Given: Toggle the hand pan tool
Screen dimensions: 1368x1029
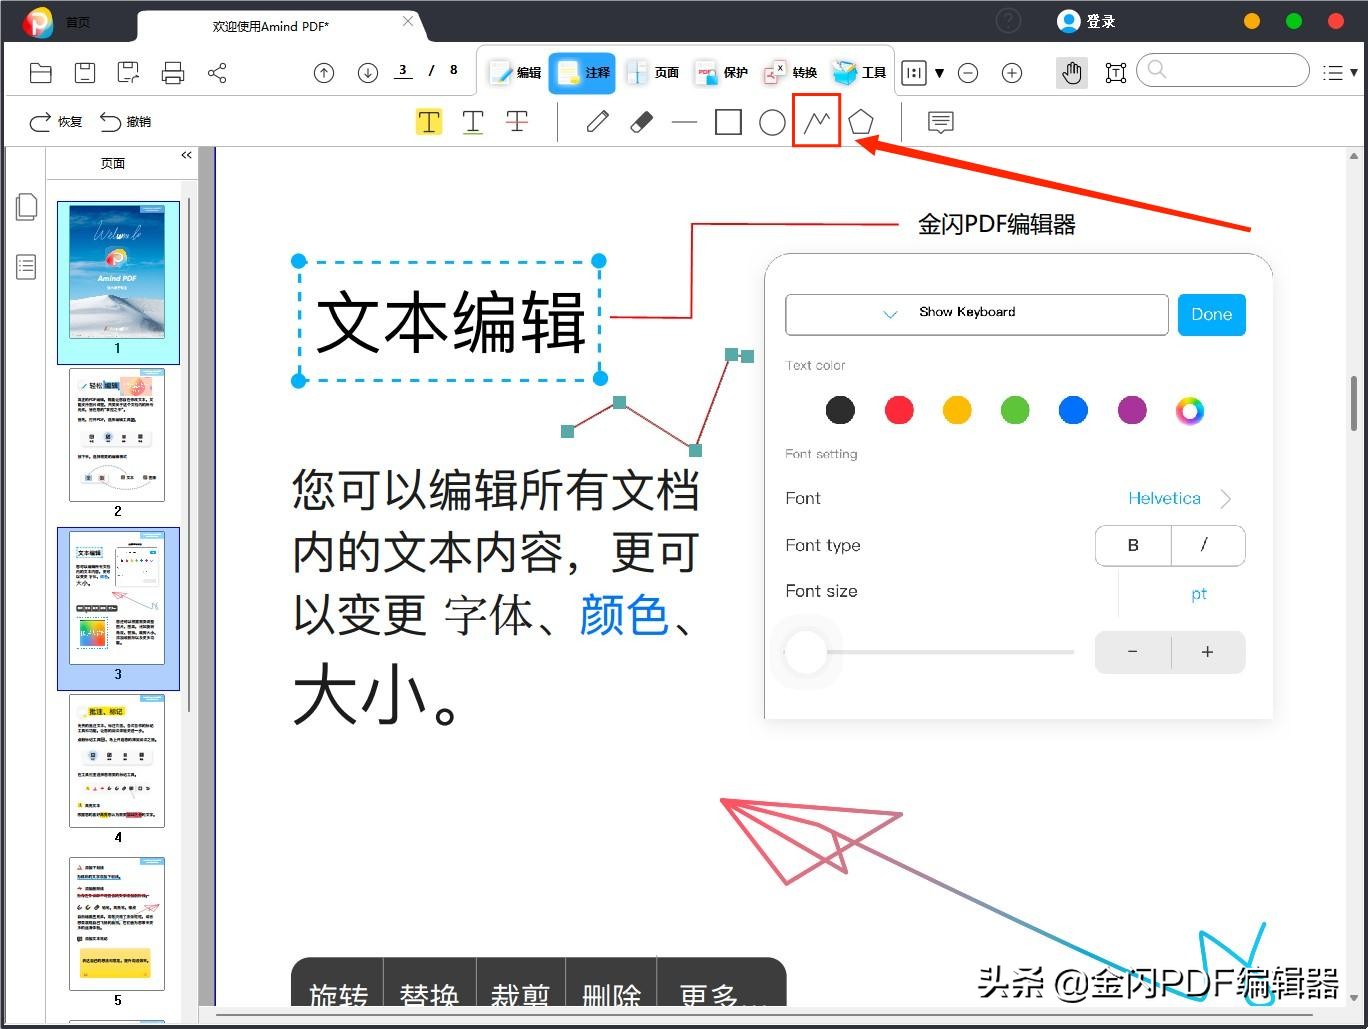Looking at the screenshot, I should pyautogui.click(x=1072, y=72).
